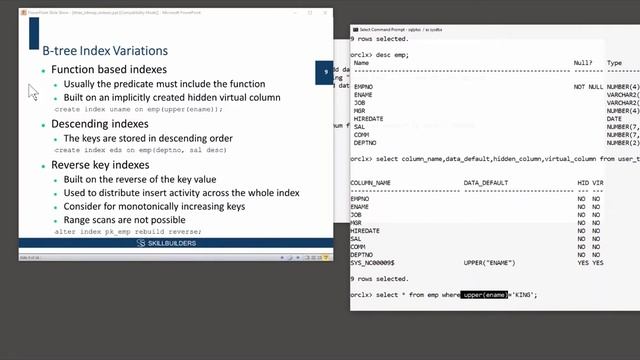Click the SkillBuilders logo on slide footer
This screenshot has height=360, width=640.
pos(167,243)
